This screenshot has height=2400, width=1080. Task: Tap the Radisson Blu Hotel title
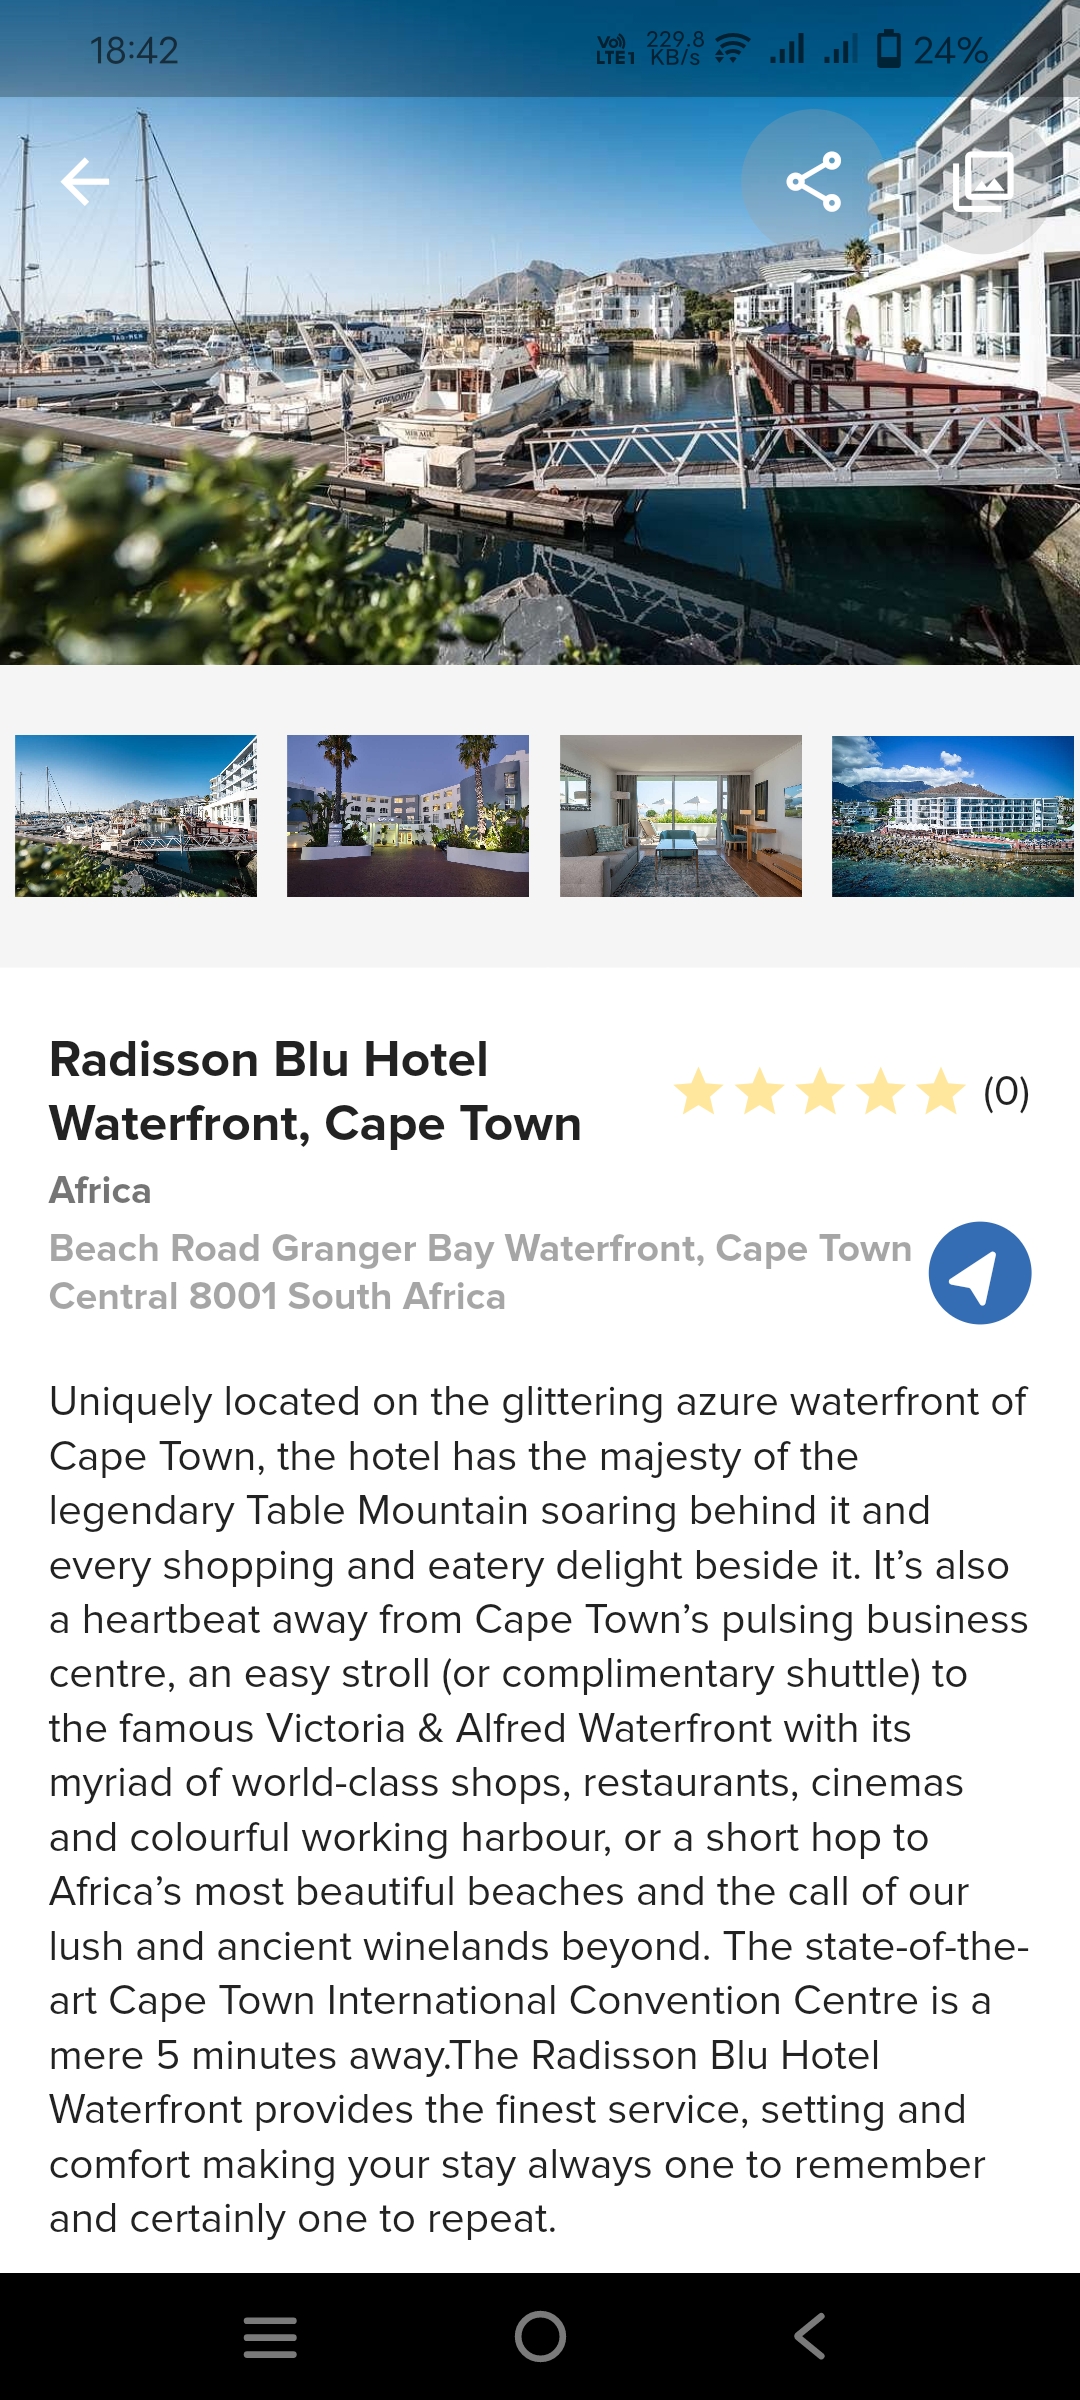pyautogui.click(x=315, y=1091)
